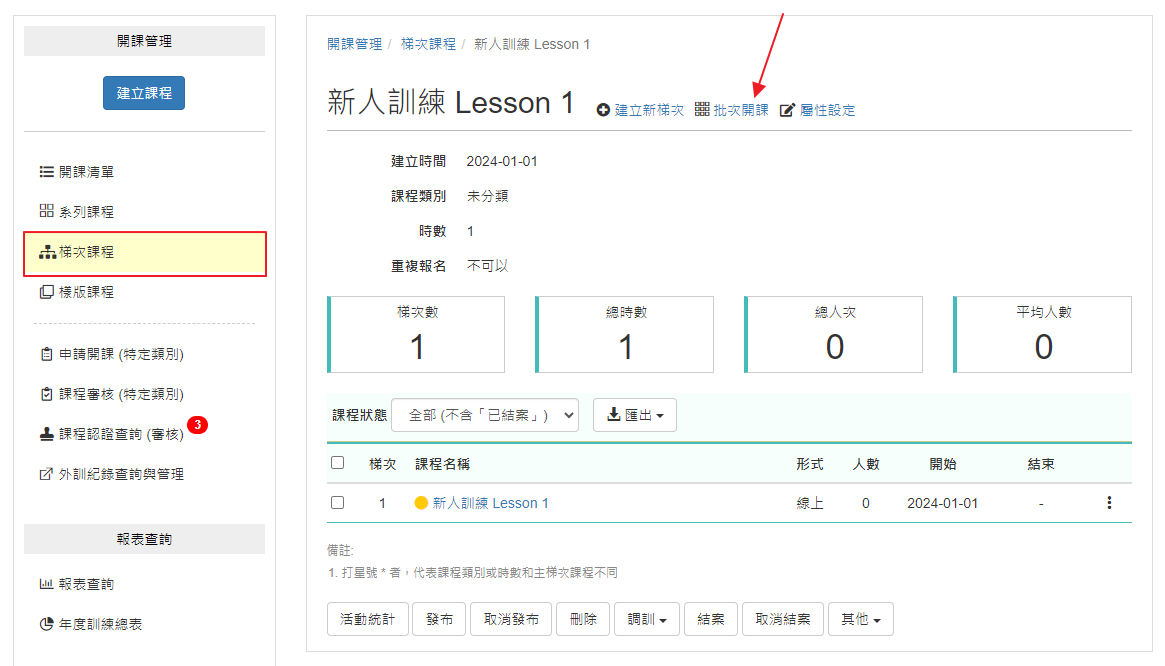The image size is (1165, 666).
Task: Open the 課程狀態 filter dropdown
Action: (x=485, y=415)
